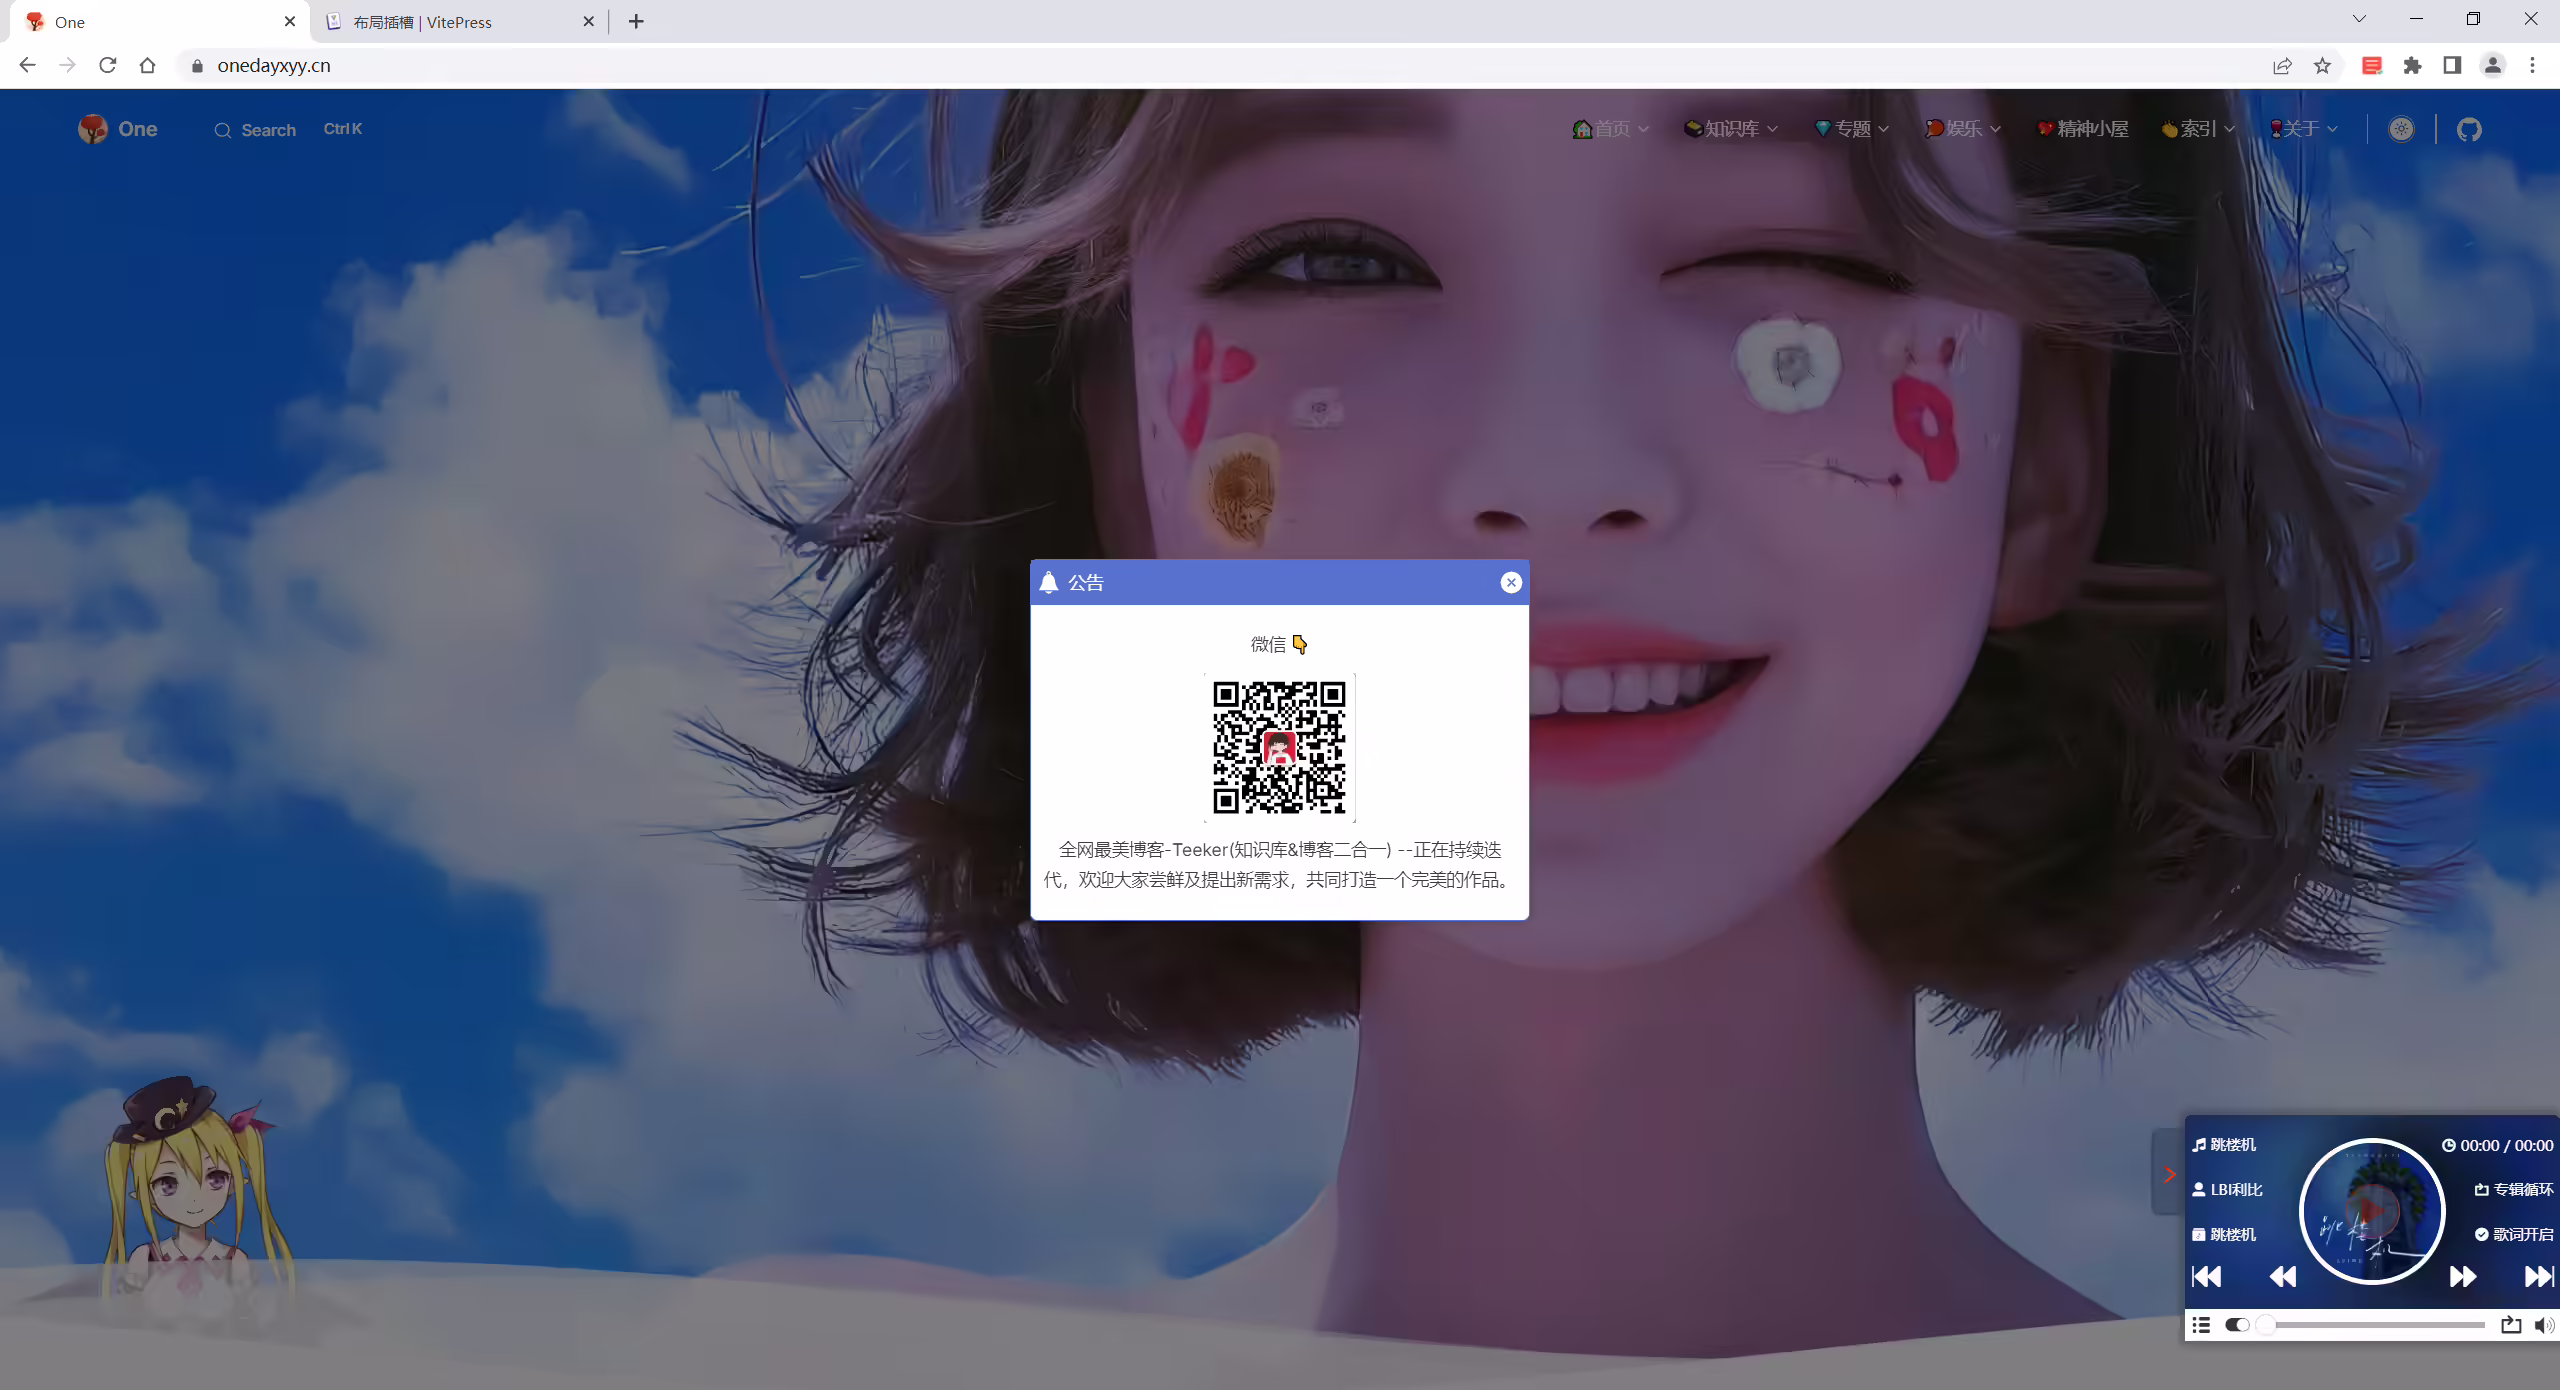Expand the 专题 navigation dropdown
Image resolution: width=2560 pixels, height=1390 pixels.
[x=1852, y=129]
